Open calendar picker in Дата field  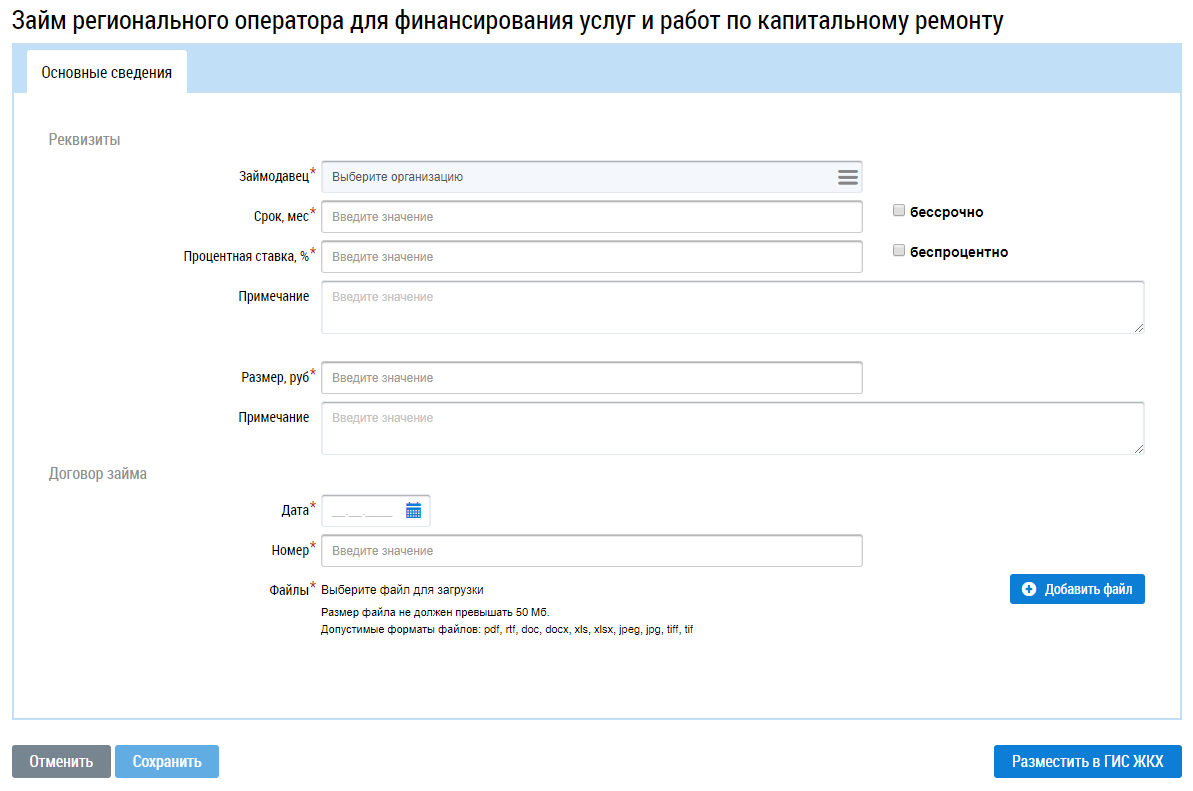coord(413,510)
